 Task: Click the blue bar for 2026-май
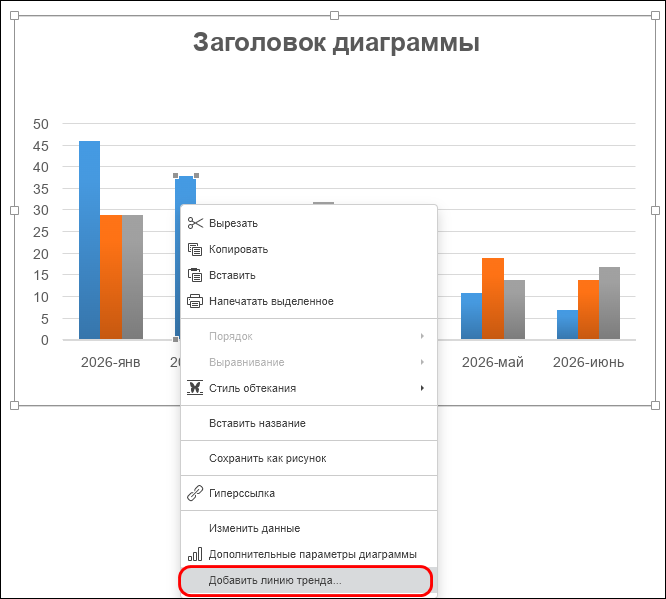point(471,316)
